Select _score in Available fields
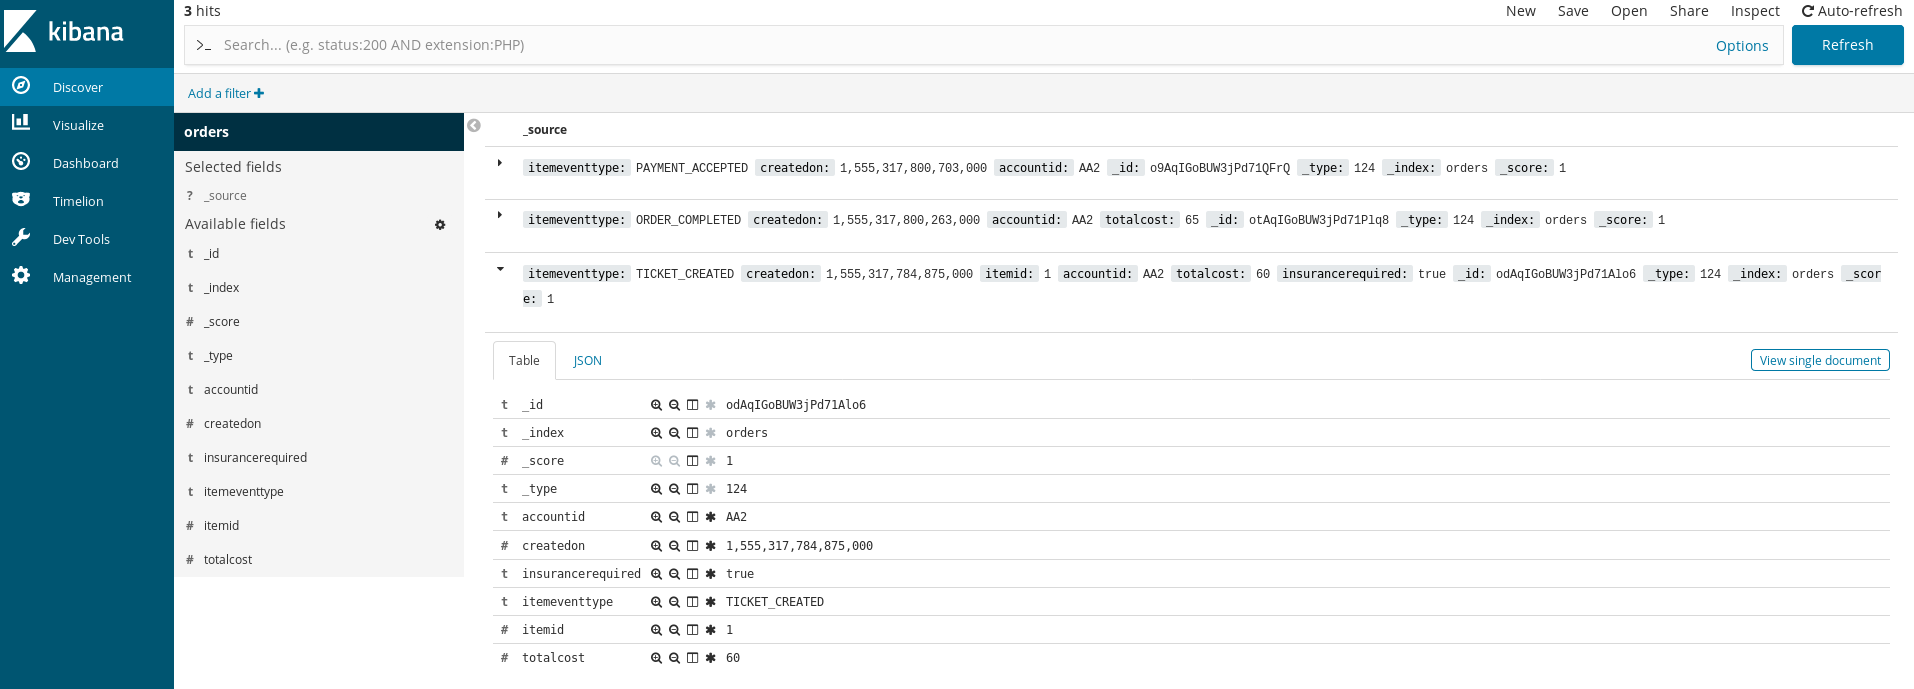Image resolution: width=1914 pixels, height=689 pixels. pos(222,322)
